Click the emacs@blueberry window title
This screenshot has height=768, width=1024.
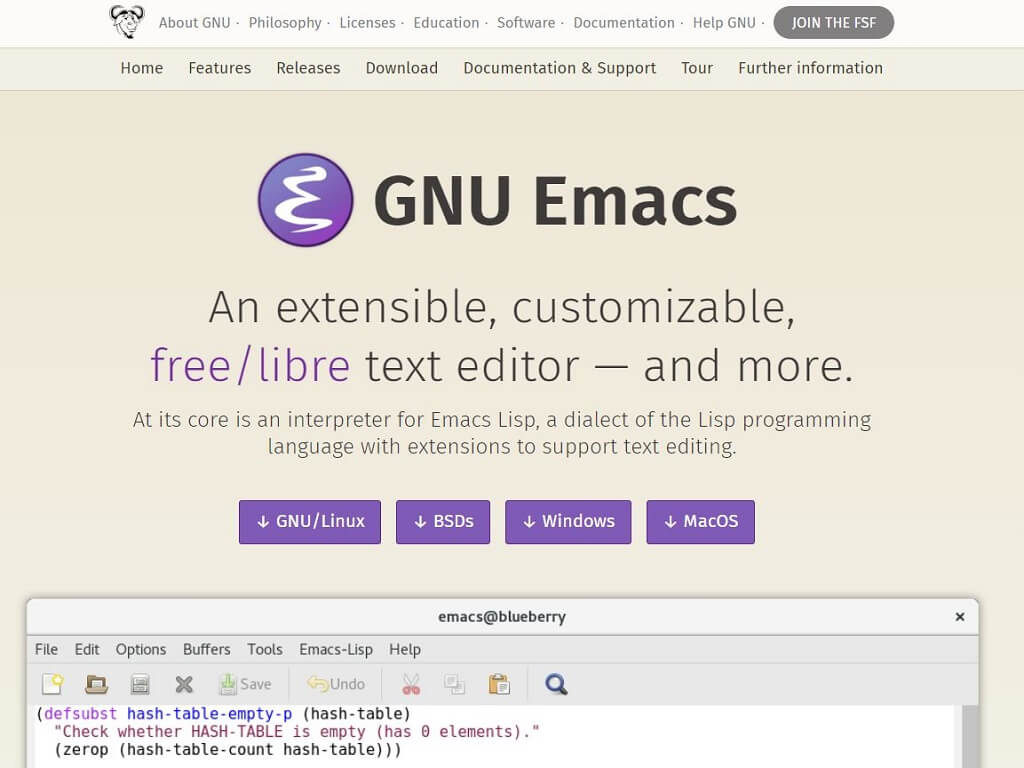[x=502, y=616]
